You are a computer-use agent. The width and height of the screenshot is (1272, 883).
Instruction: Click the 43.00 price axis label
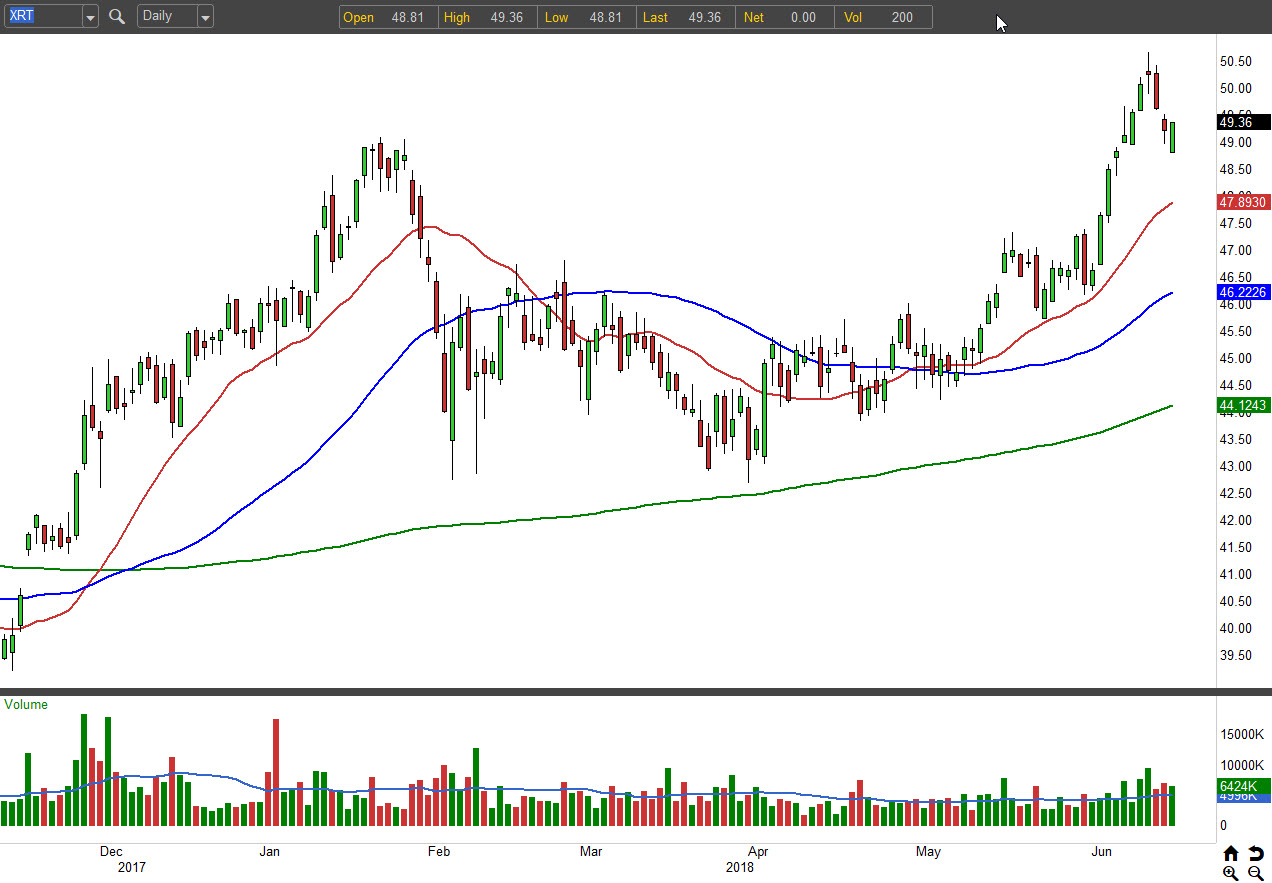1236,466
